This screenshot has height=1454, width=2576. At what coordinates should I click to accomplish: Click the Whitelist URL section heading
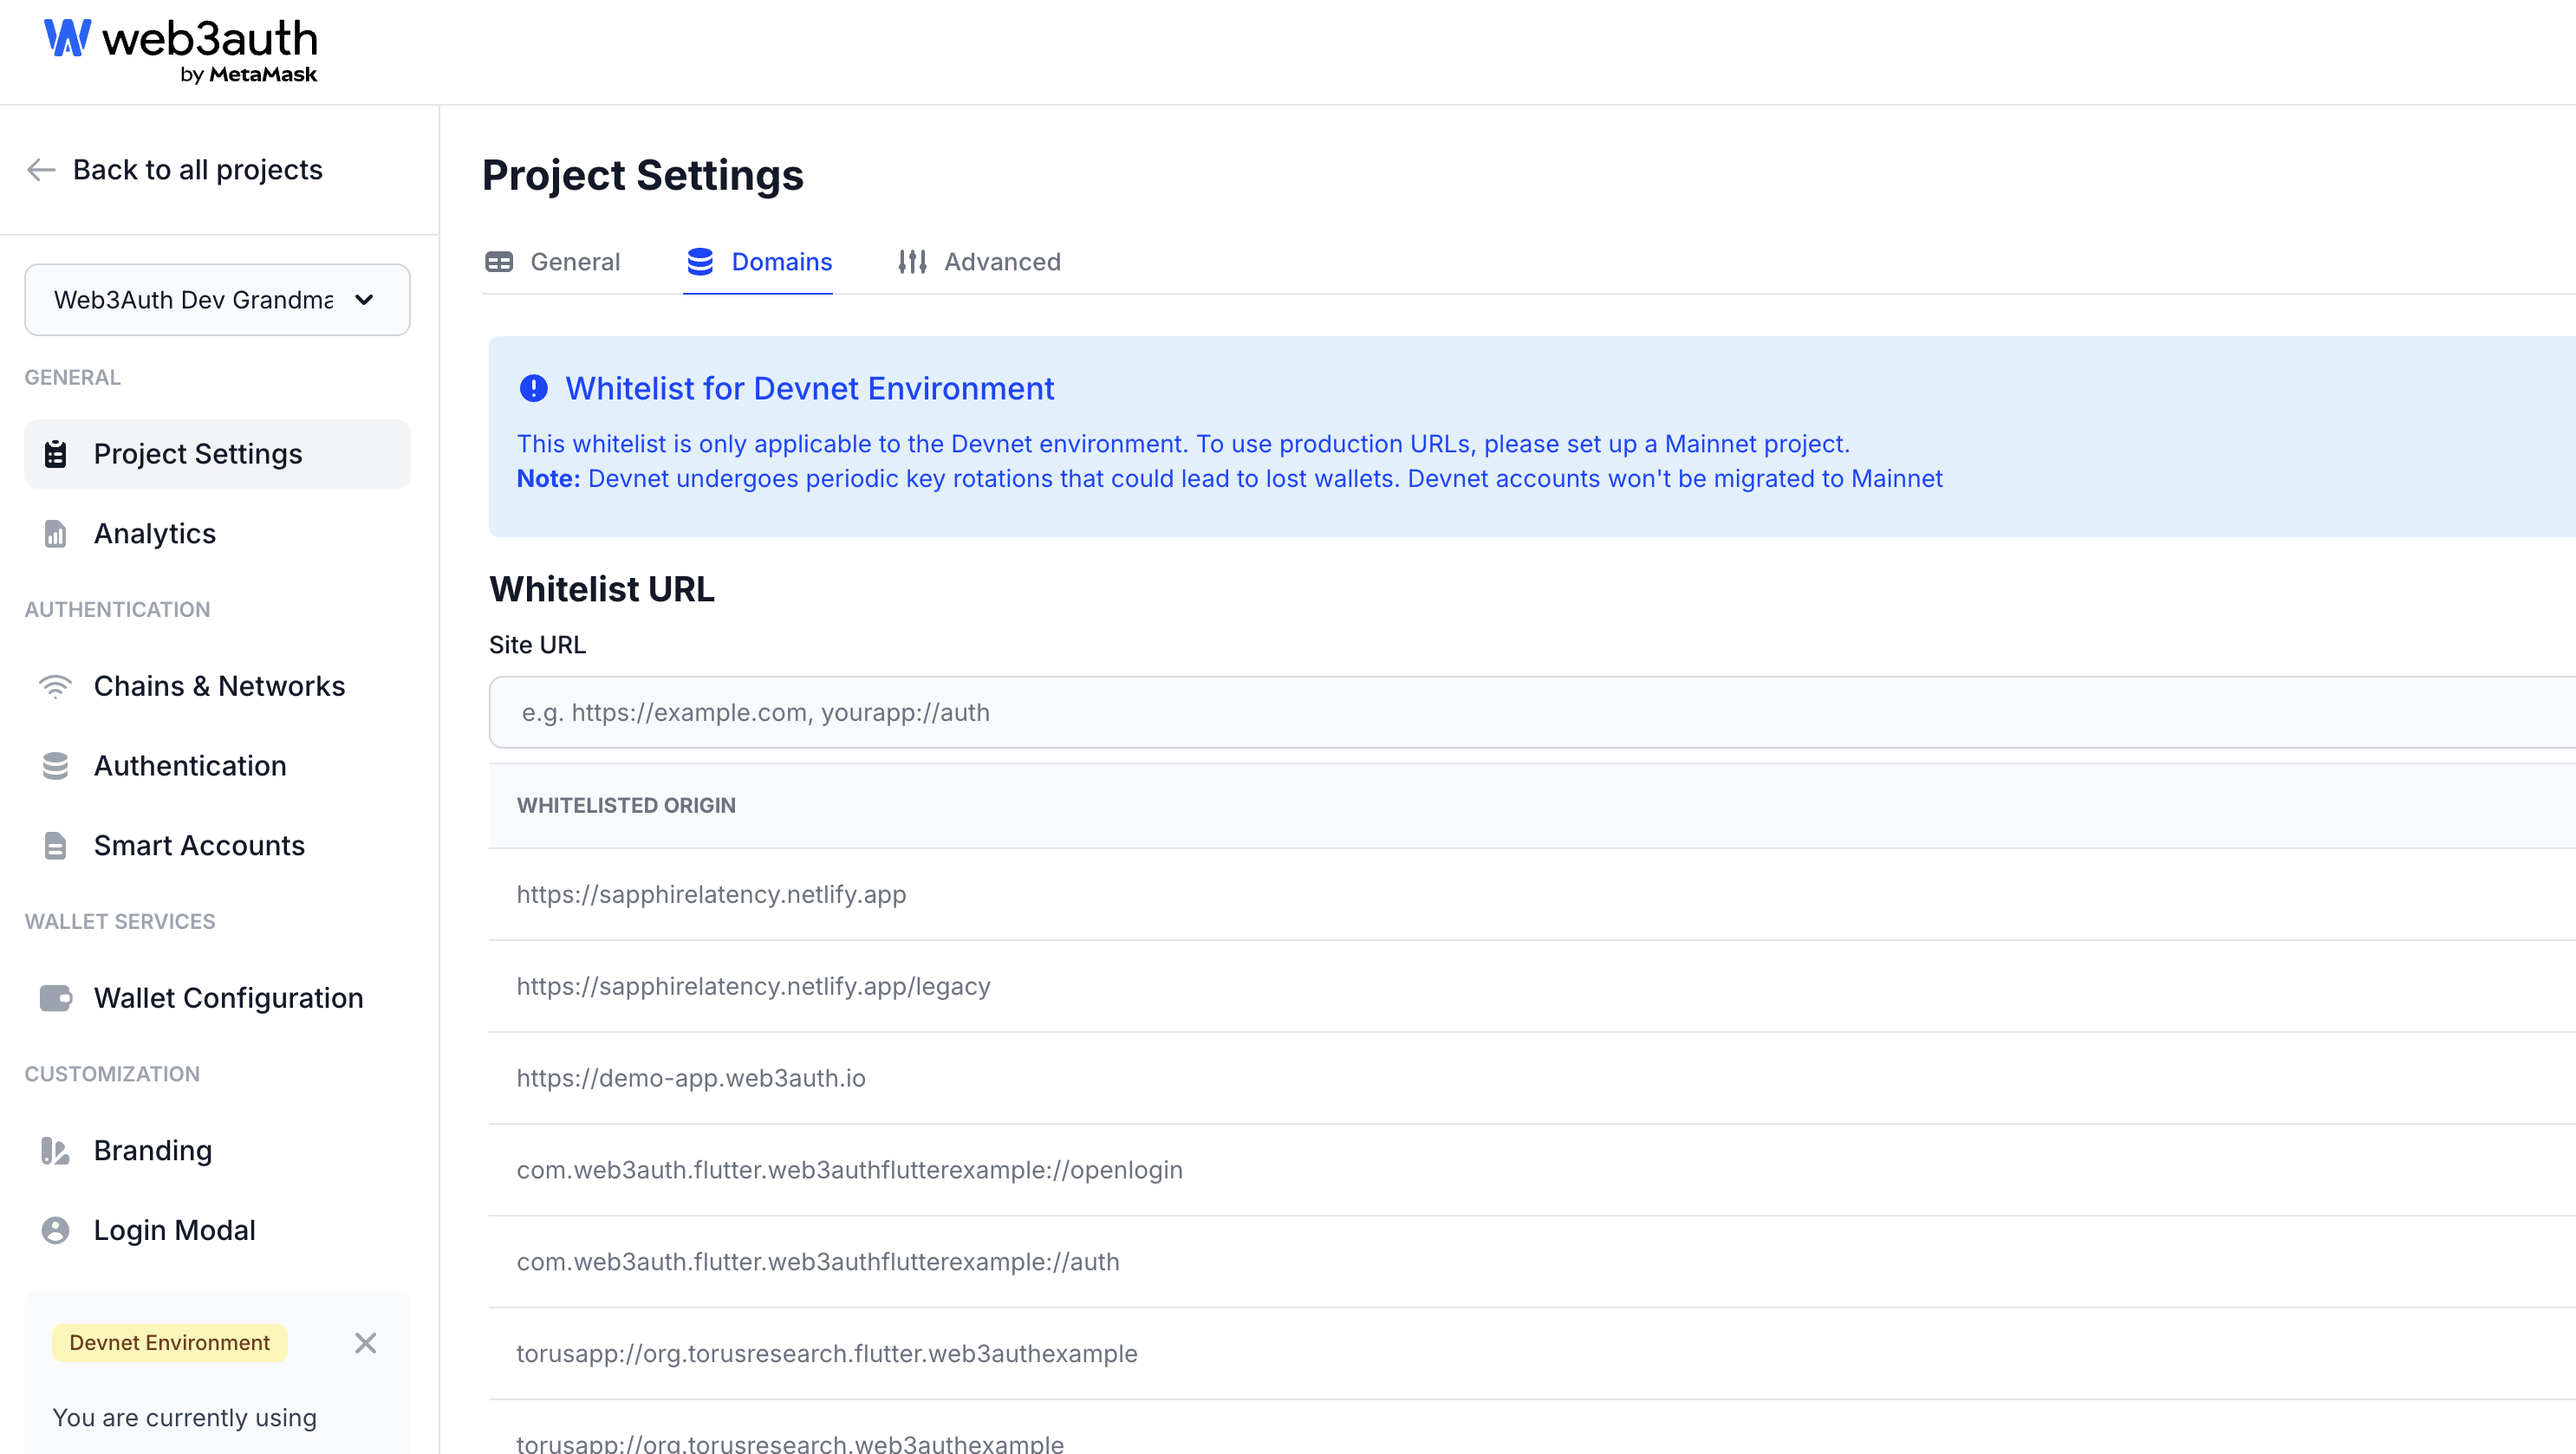click(x=602, y=589)
